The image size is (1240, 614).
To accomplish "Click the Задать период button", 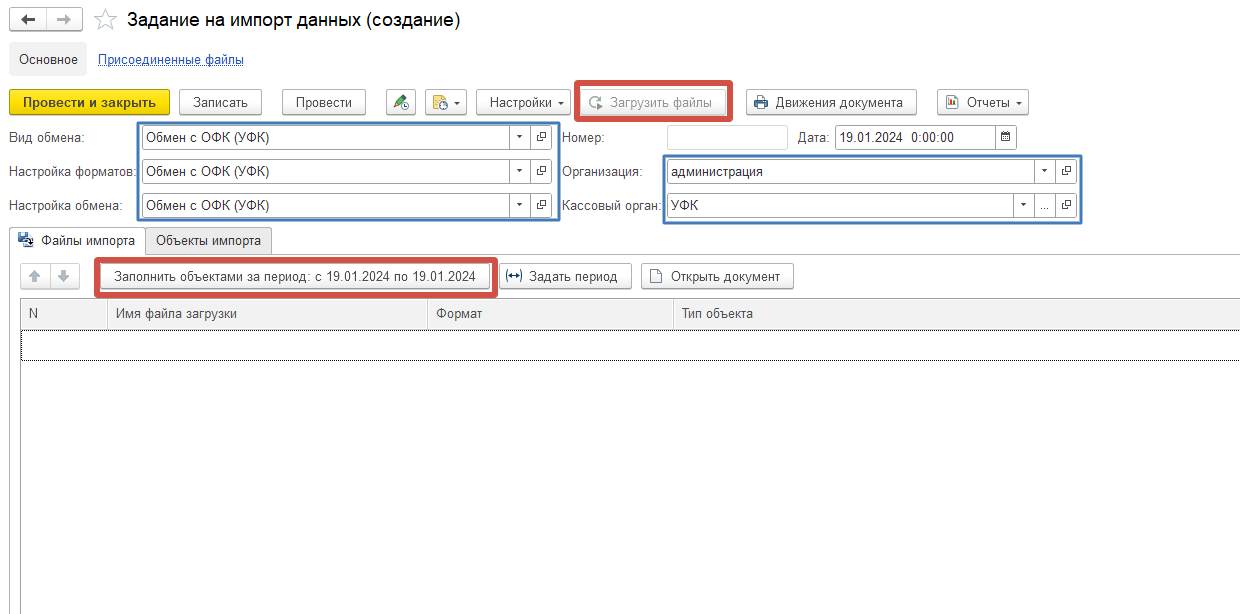I will pyautogui.click(x=566, y=277).
